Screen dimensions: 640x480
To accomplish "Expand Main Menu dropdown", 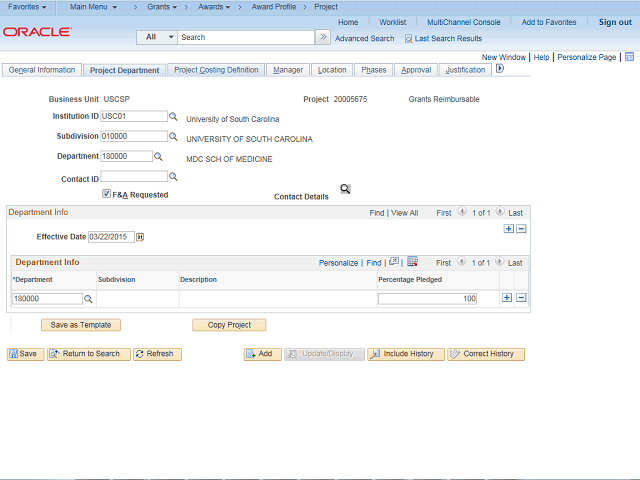I will coord(93,7).
